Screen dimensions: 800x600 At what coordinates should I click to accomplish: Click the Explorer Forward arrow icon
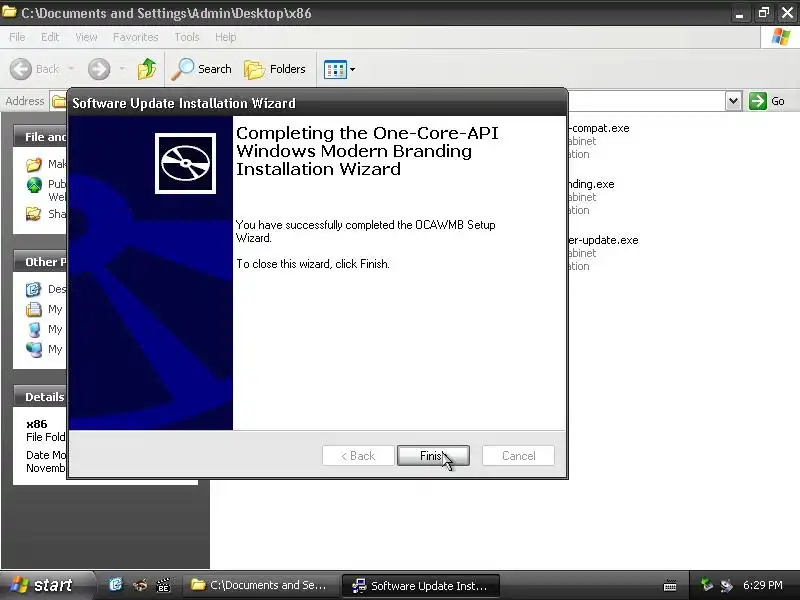point(99,69)
